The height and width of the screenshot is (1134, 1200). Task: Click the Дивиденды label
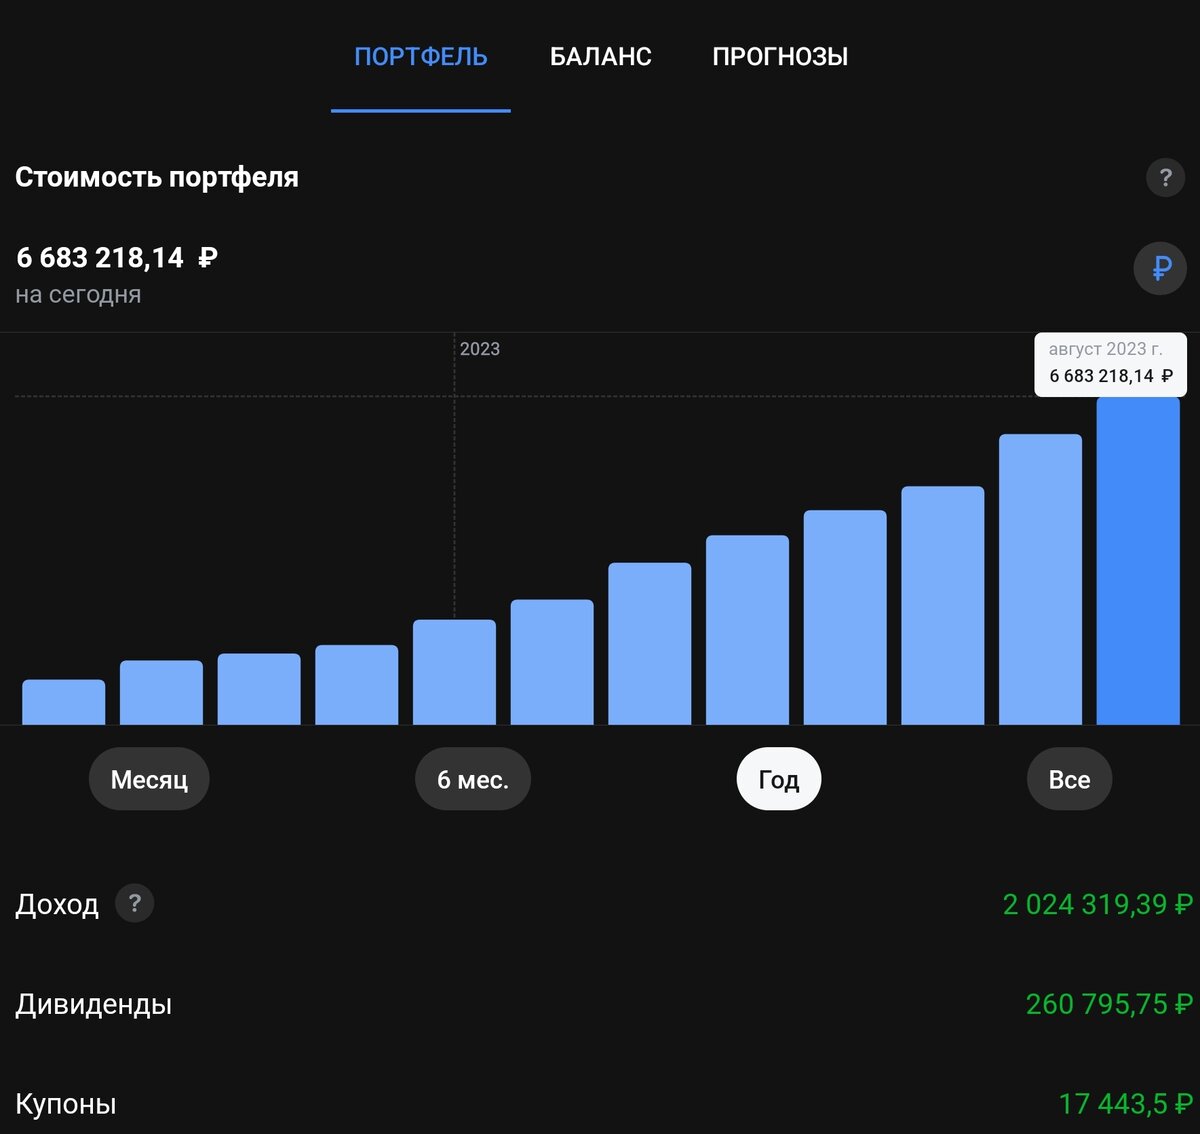[x=94, y=1004]
